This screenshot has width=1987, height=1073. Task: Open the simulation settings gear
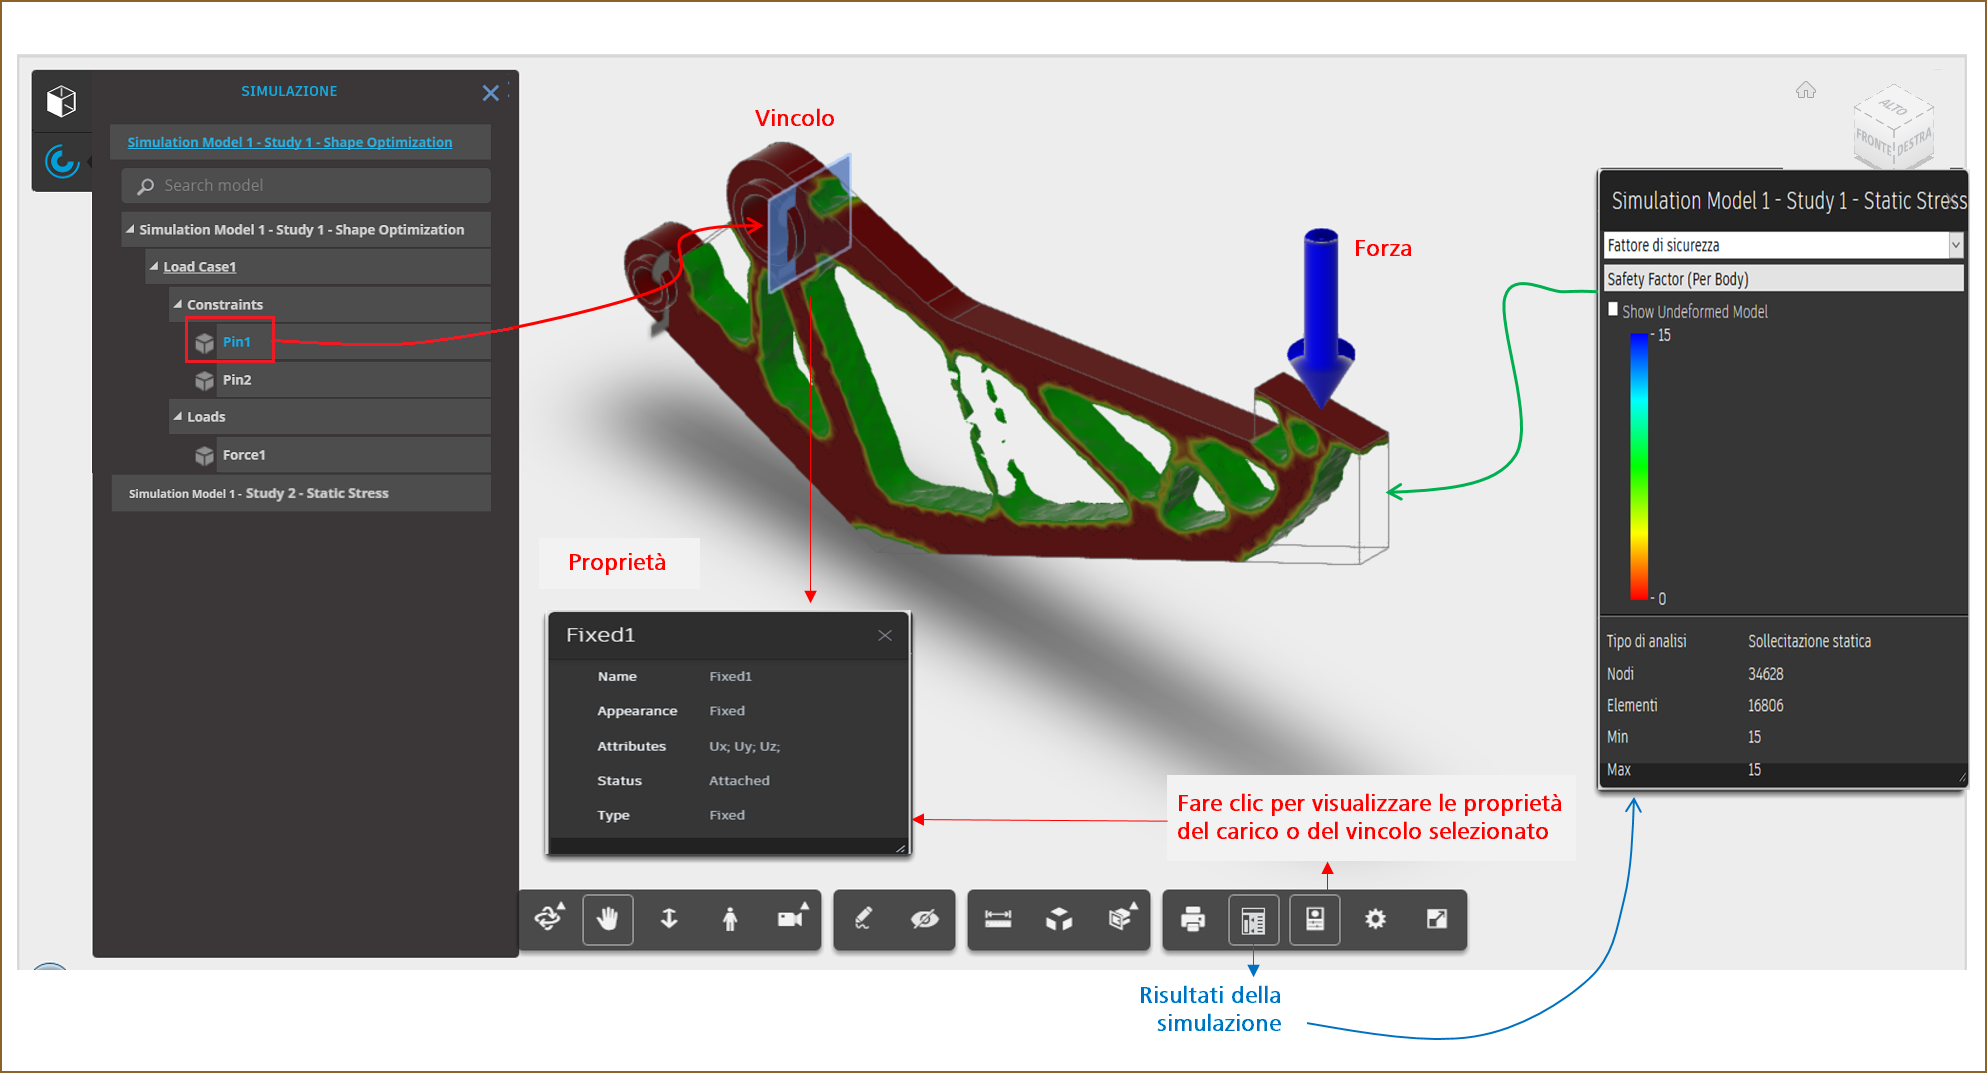pyautogui.click(x=1376, y=918)
